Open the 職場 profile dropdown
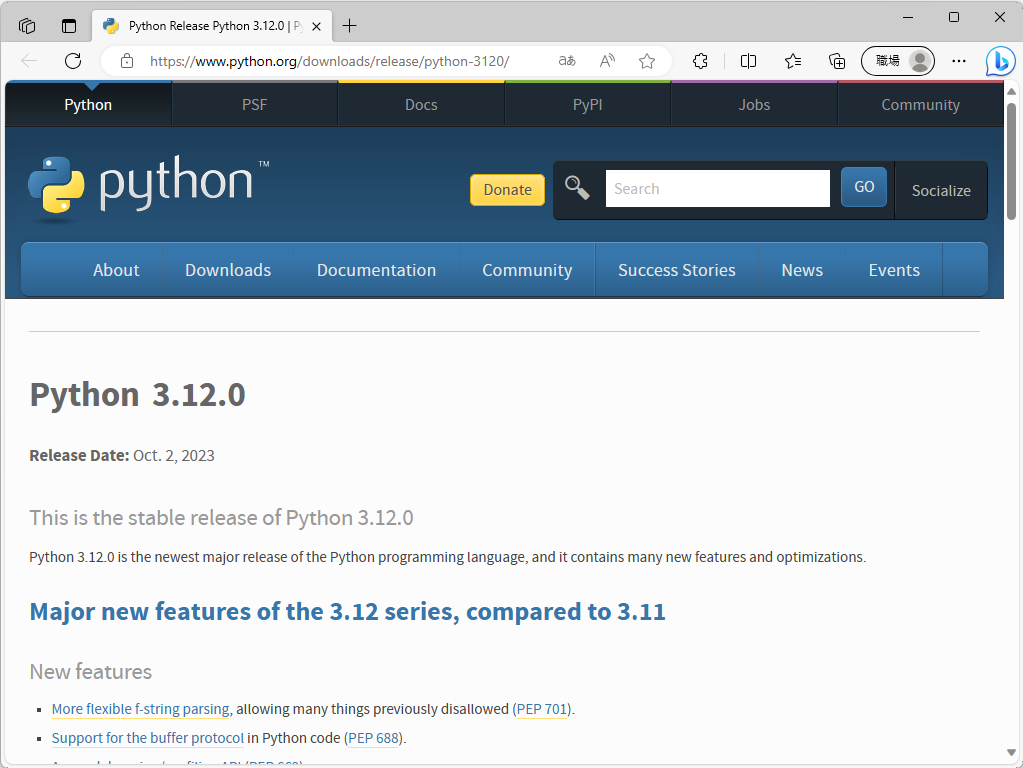The width and height of the screenshot is (1023, 768). click(897, 60)
